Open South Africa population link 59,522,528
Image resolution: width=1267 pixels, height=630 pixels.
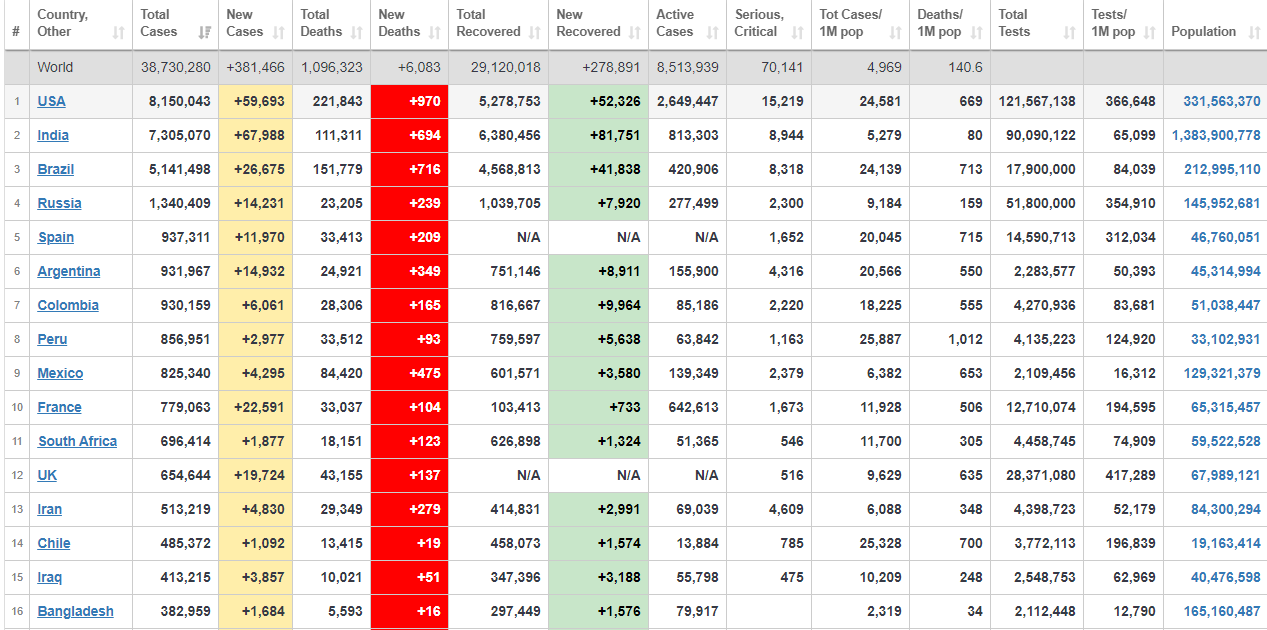pos(1226,441)
